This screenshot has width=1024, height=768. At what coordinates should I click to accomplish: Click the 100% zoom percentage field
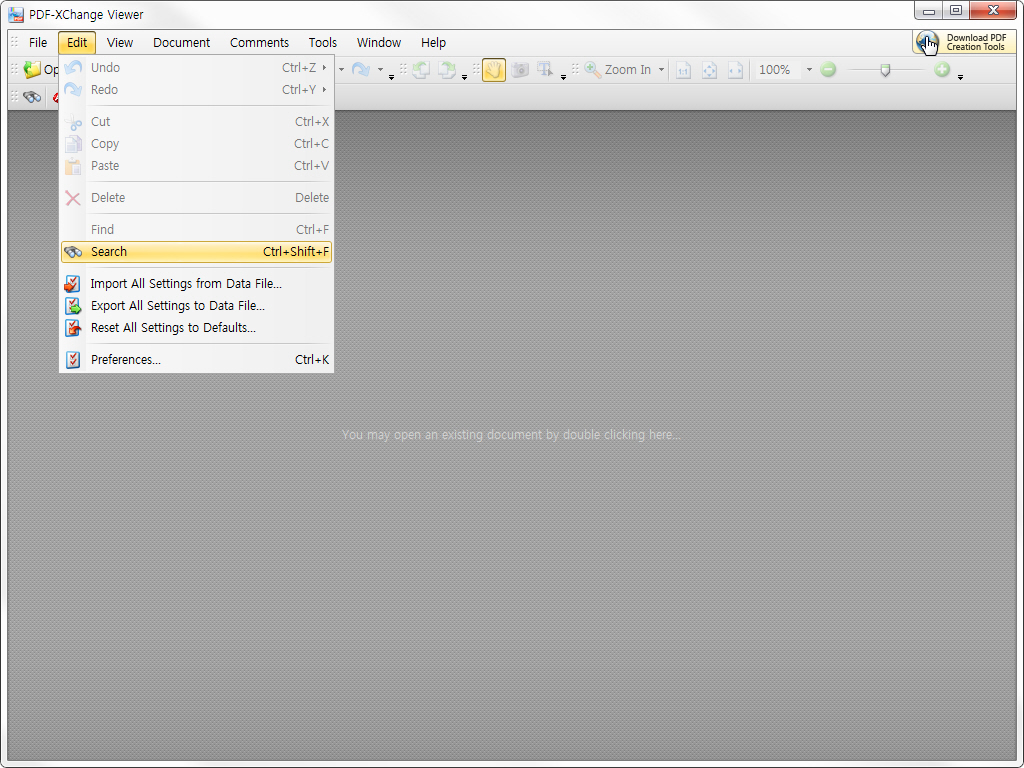(x=776, y=70)
